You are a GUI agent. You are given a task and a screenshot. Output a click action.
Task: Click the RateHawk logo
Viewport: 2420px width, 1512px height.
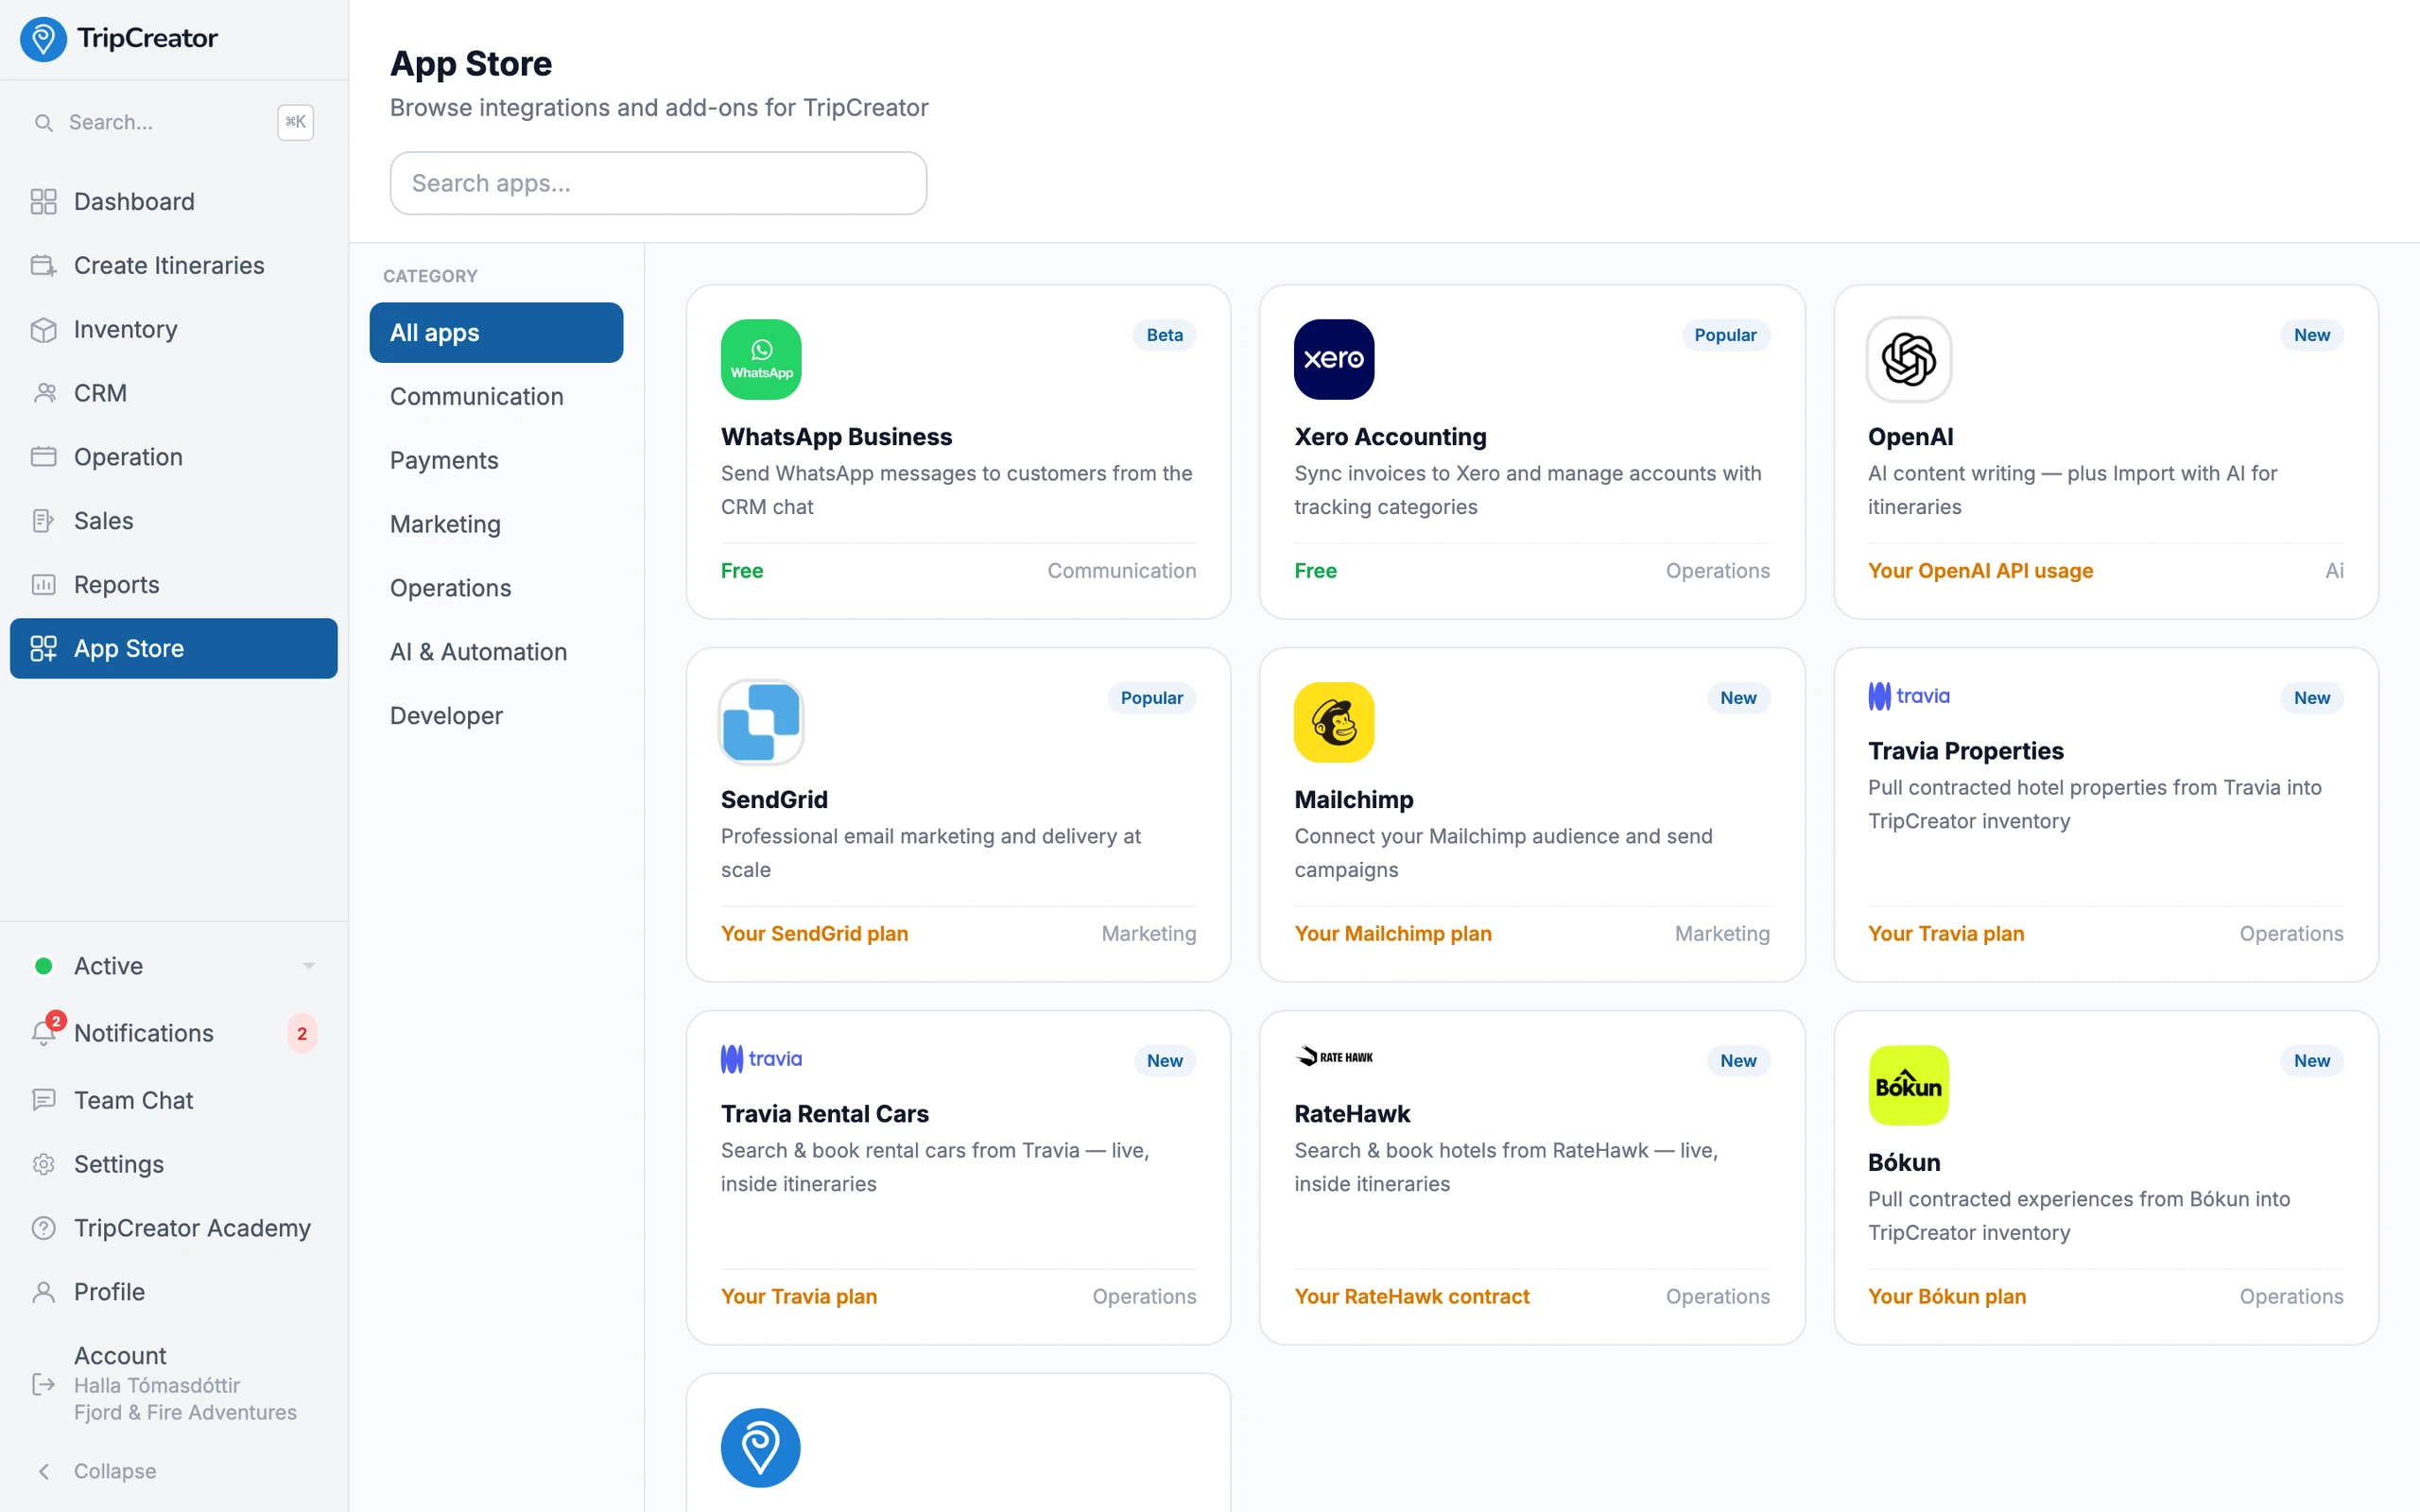pyautogui.click(x=1334, y=1057)
